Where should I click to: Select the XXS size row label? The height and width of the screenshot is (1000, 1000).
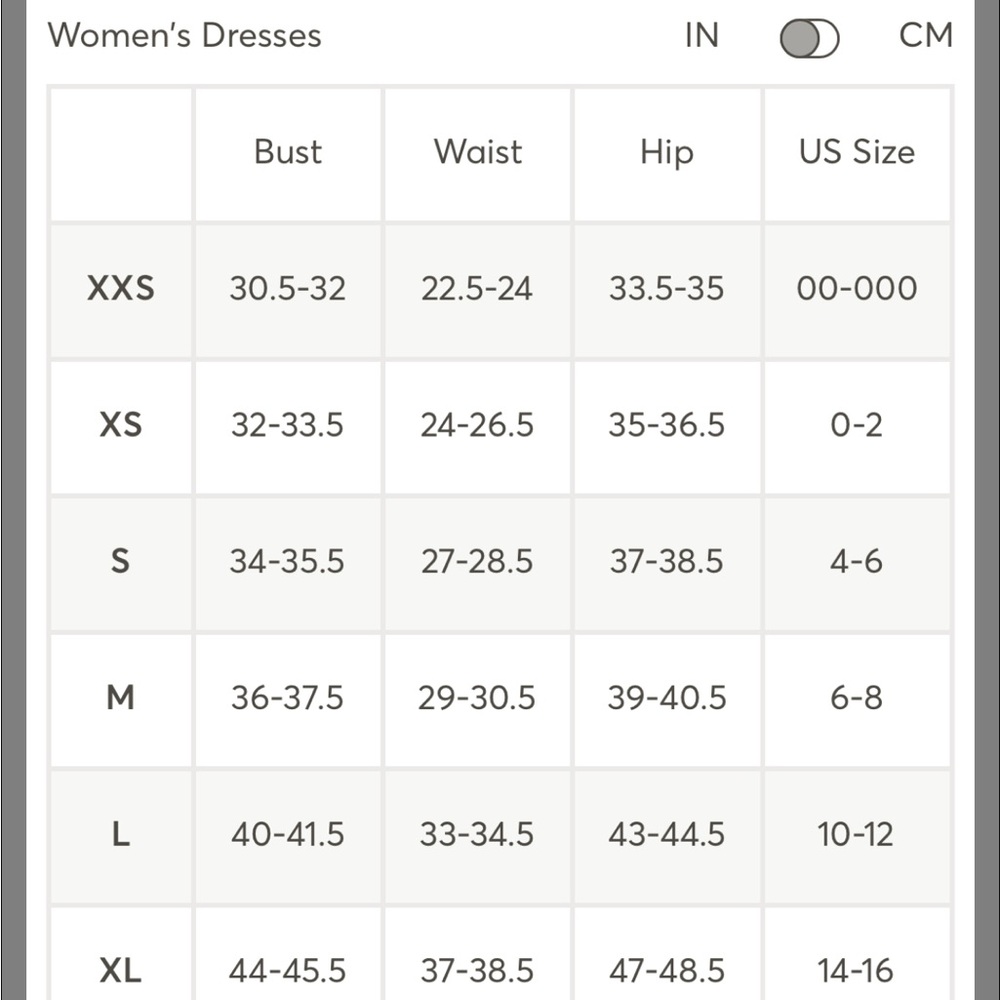click(121, 288)
